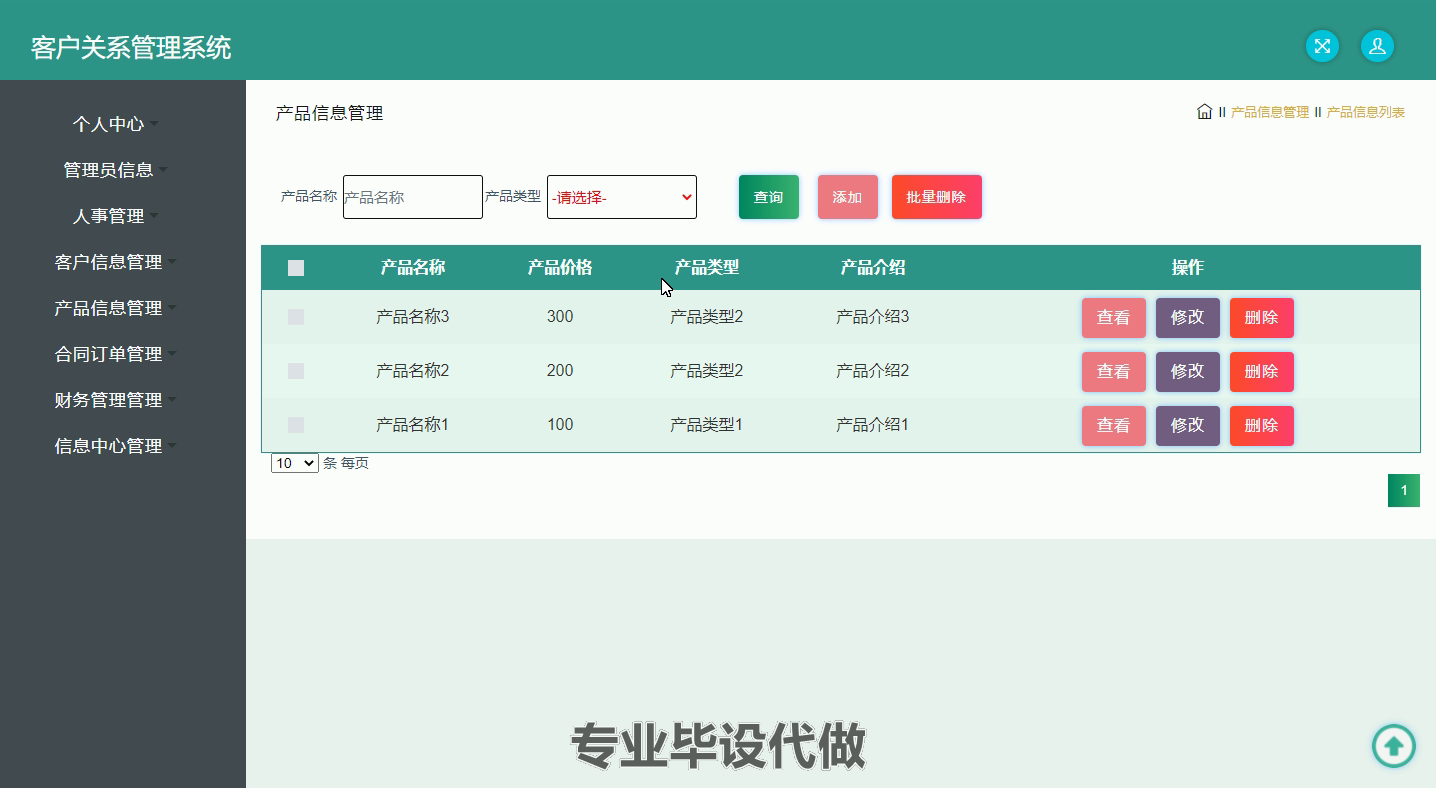Click the 产品类型1 cell

click(707, 425)
